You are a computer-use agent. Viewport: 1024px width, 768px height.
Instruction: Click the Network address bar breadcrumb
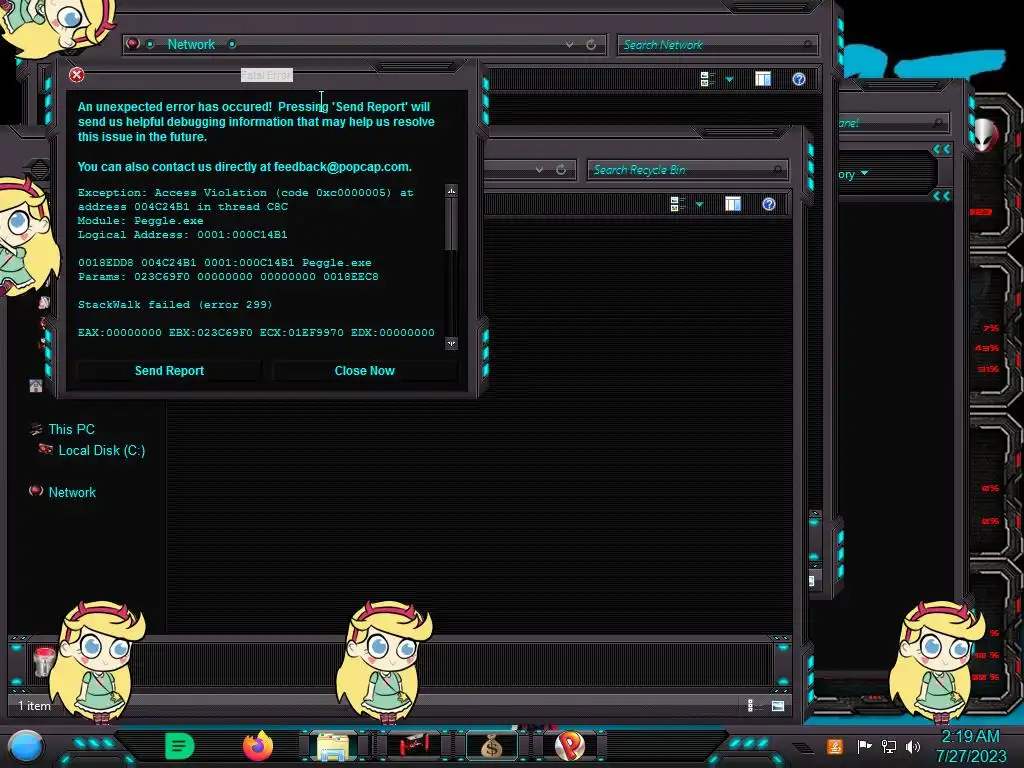[x=191, y=44]
